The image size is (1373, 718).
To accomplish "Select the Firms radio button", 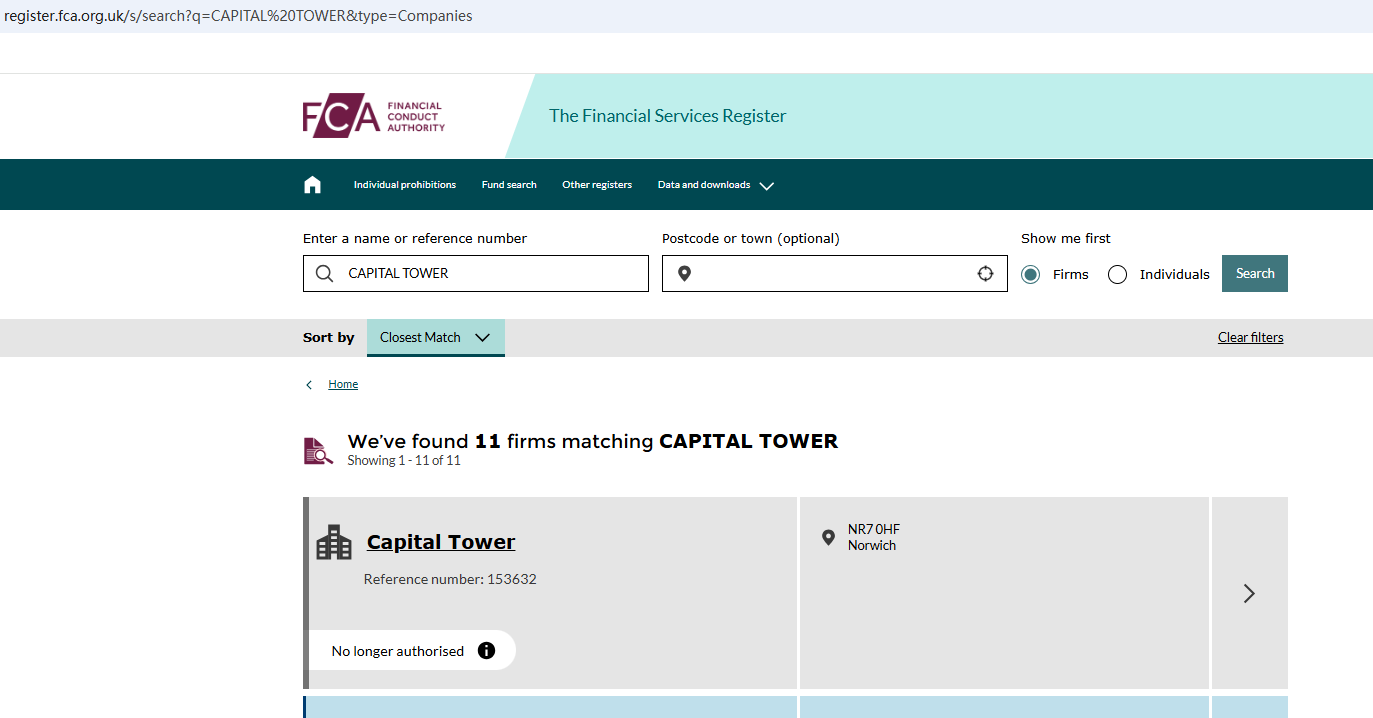I will coord(1031,275).
